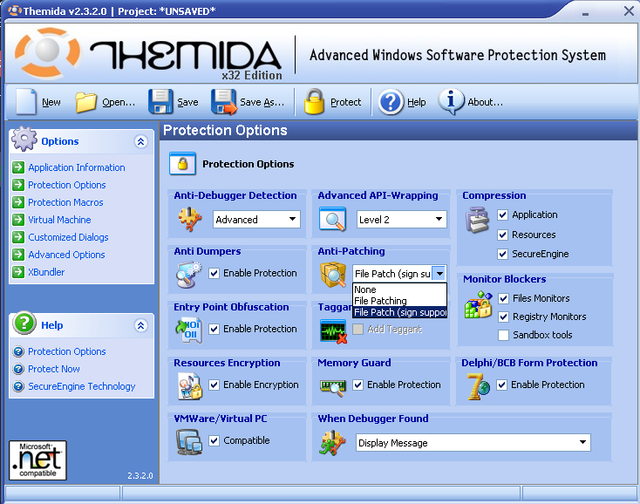Click the Taggant waveform icon
The image size is (640, 504).
click(333, 331)
